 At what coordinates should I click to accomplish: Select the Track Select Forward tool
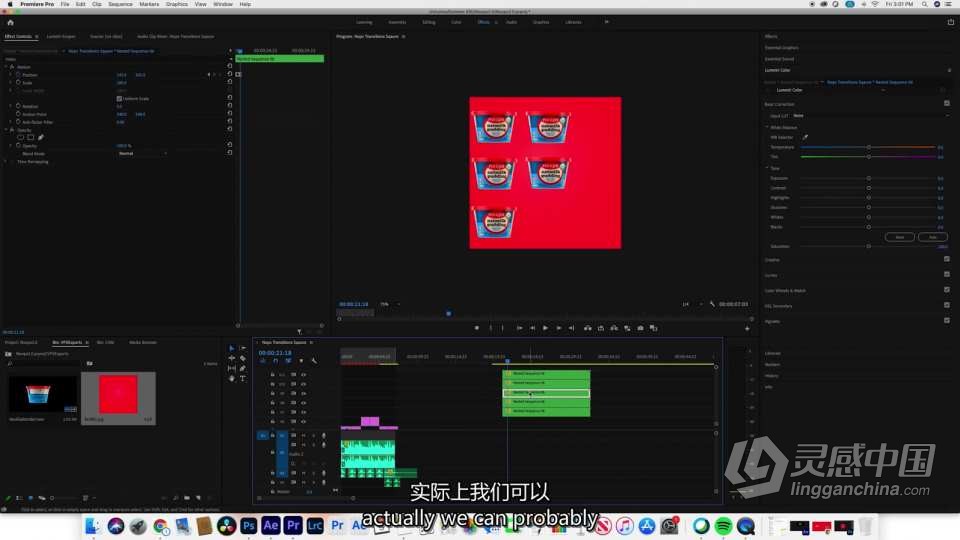point(243,348)
